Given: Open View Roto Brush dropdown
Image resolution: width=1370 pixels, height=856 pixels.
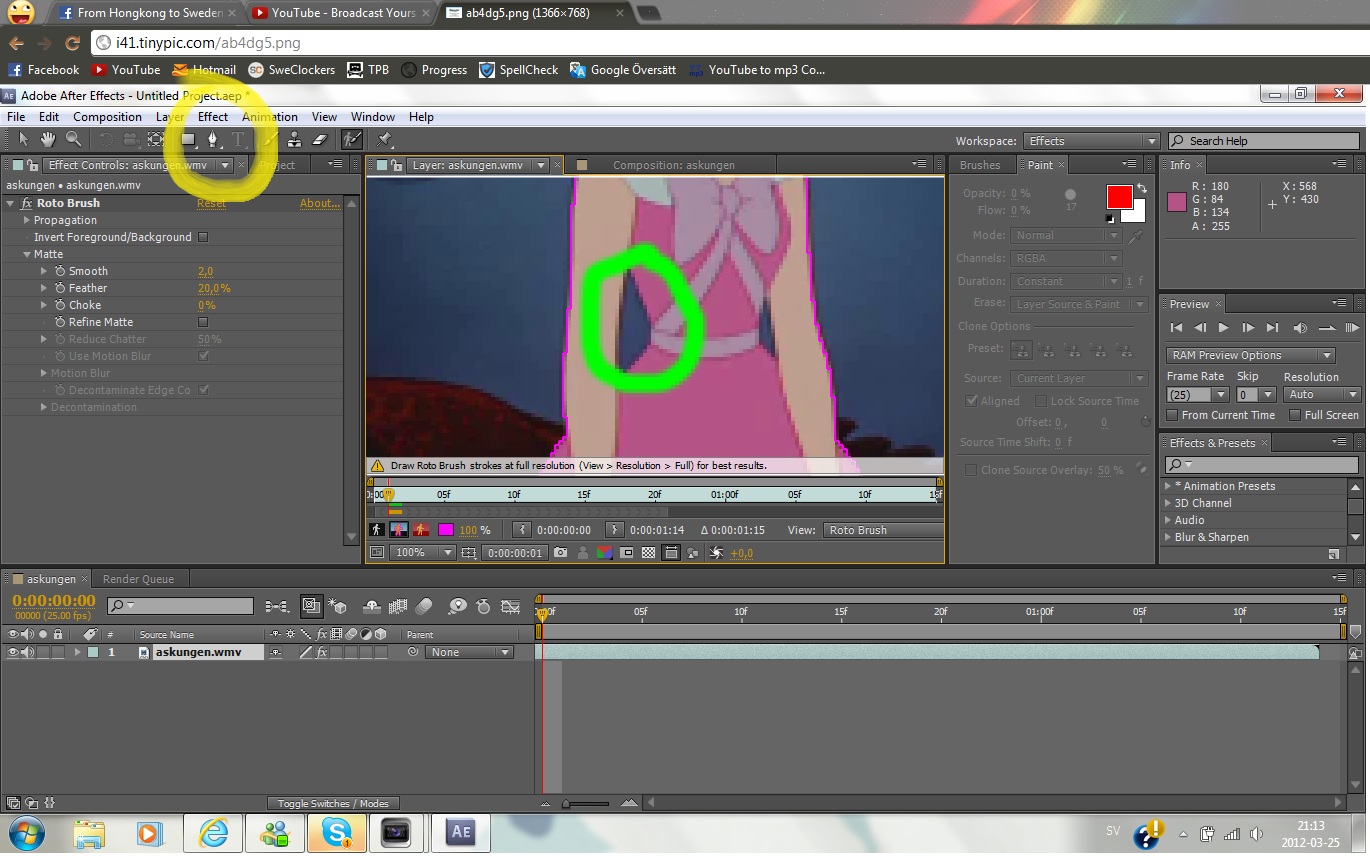Looking at the screenshot, I should (x=884, y=530).
